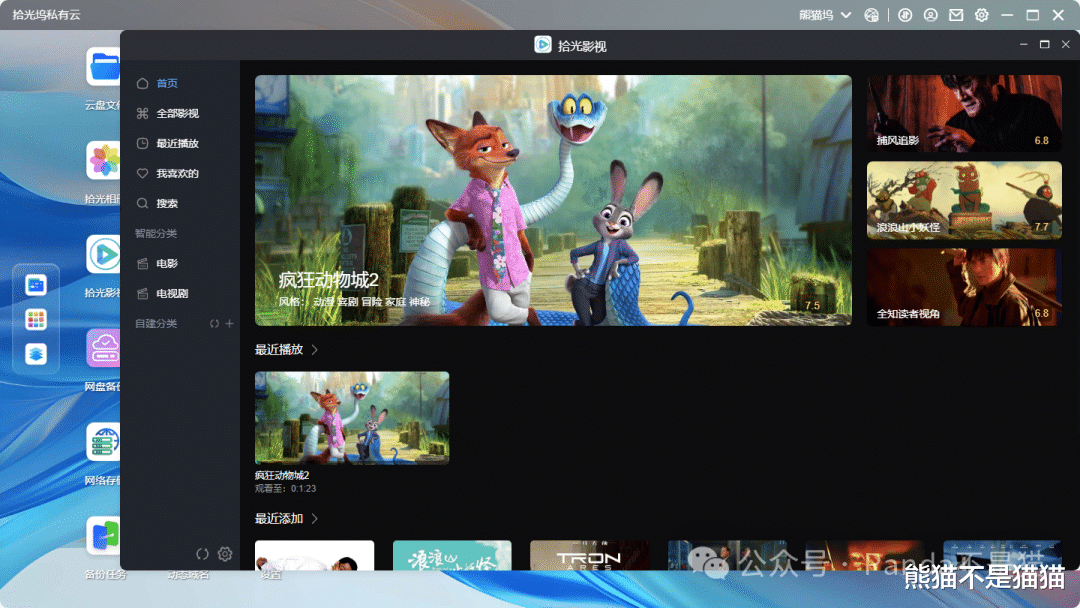This screenshot has height=608, width=1080.
Task: Play 疯狂动物城2 thumbnail under 最近播放
Action: (352, 418)
